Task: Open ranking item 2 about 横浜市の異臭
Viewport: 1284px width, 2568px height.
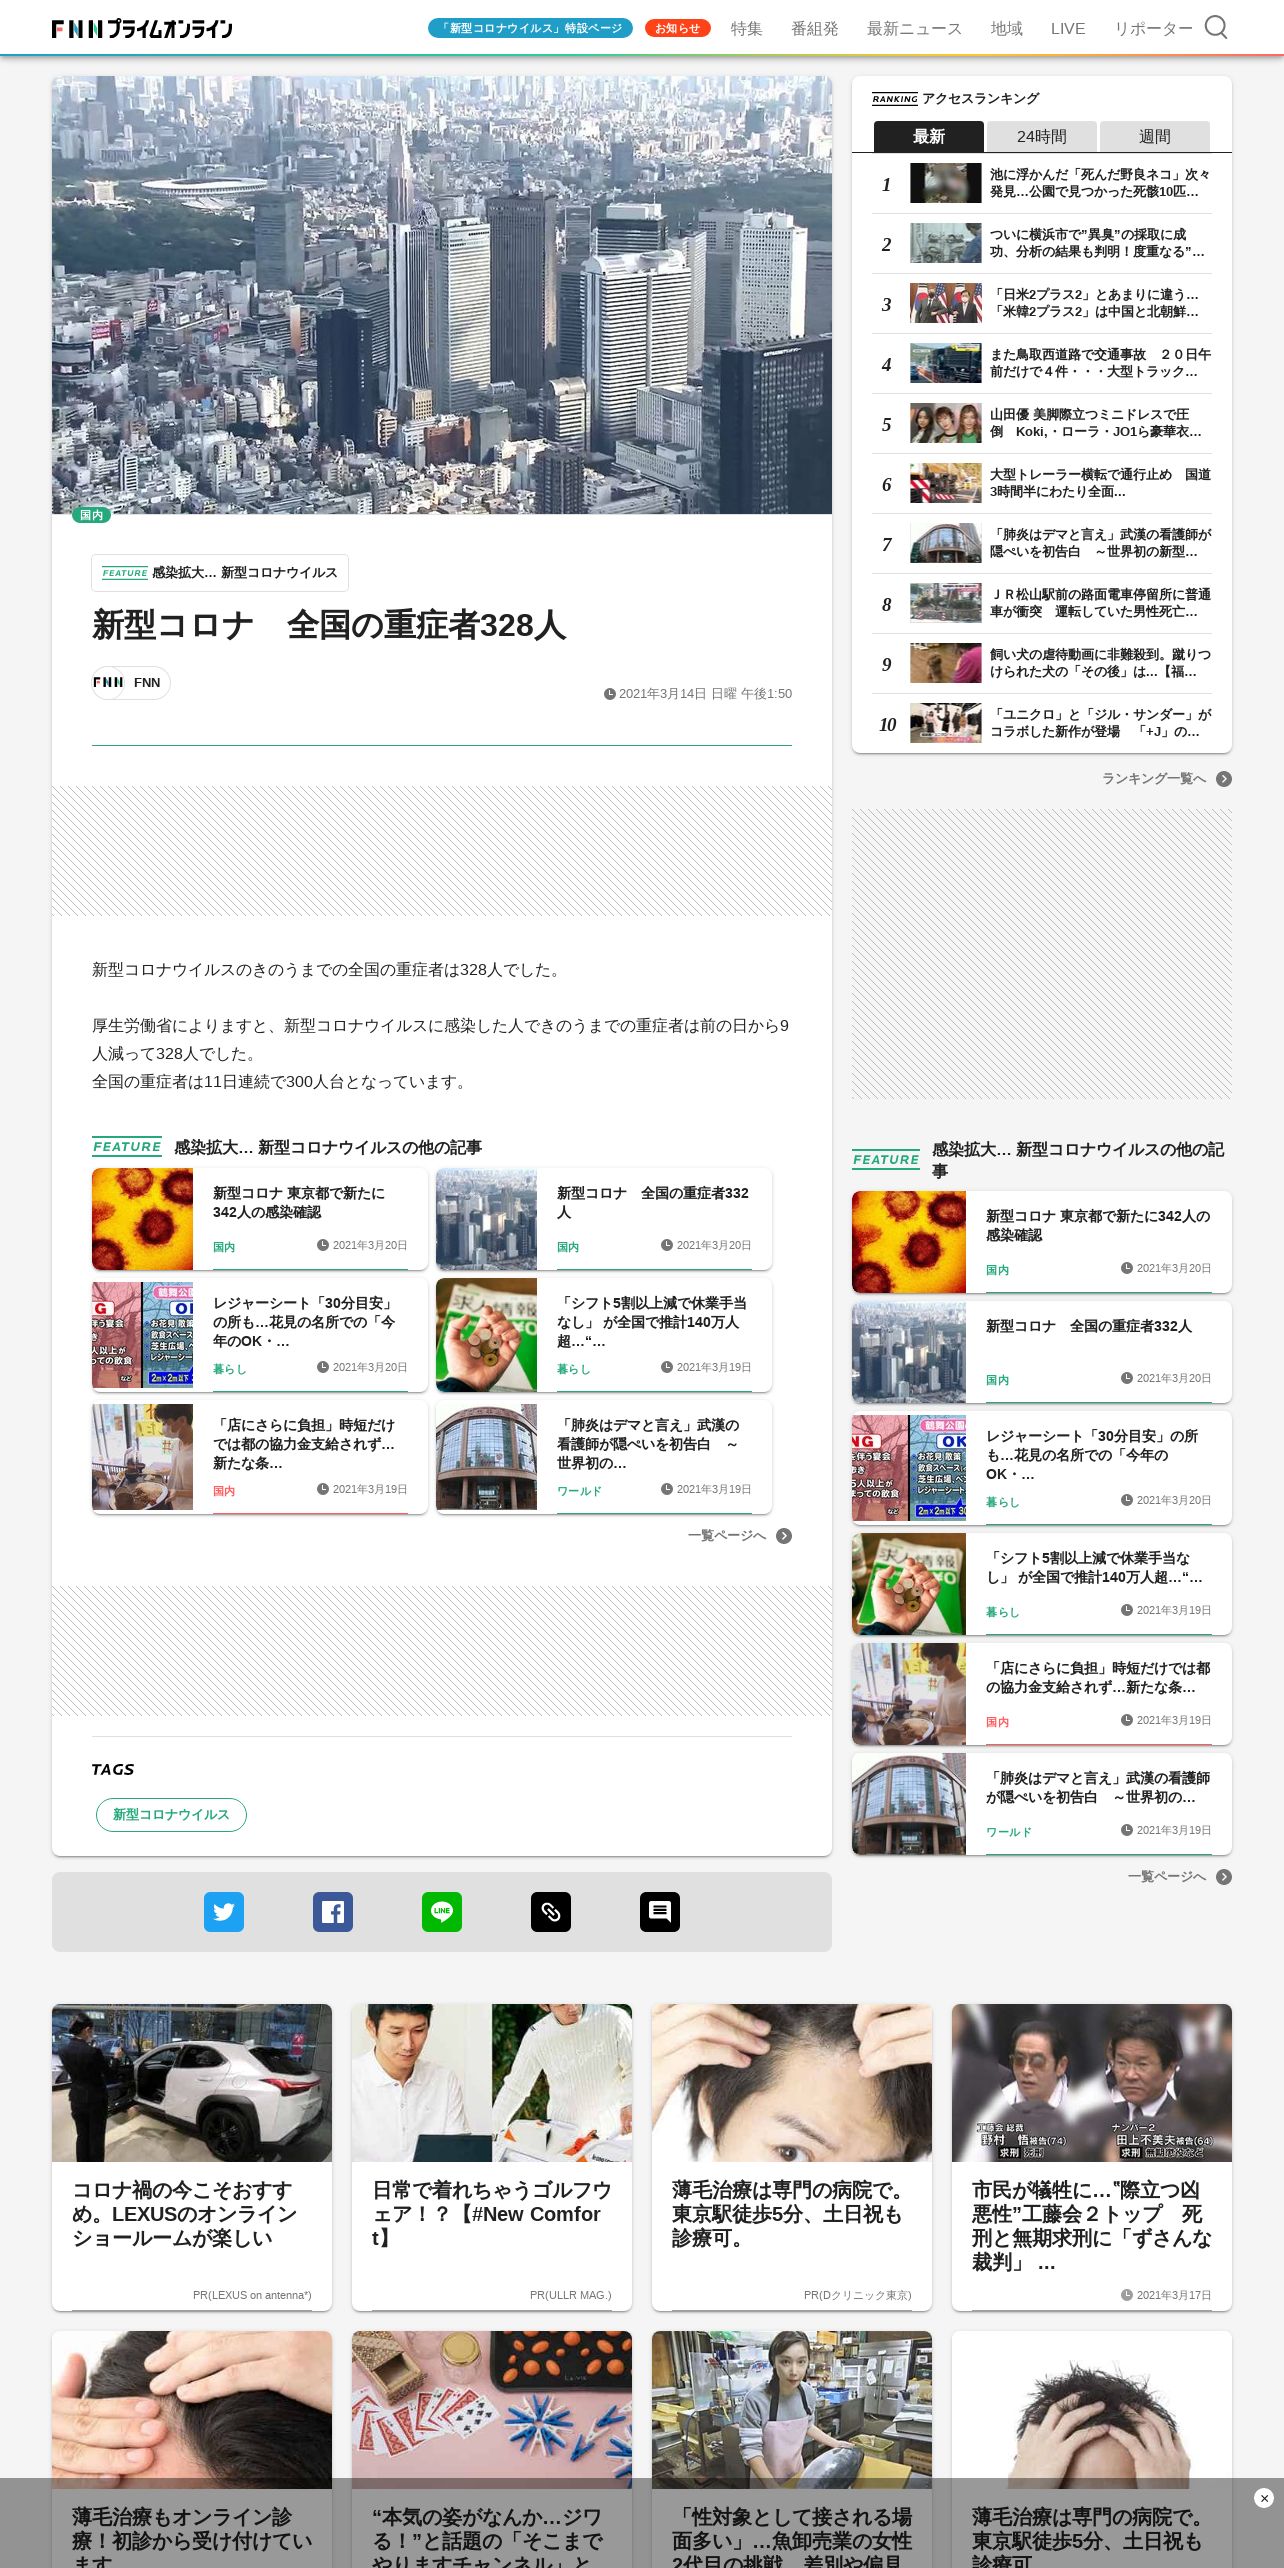Action: point(1042,244)
